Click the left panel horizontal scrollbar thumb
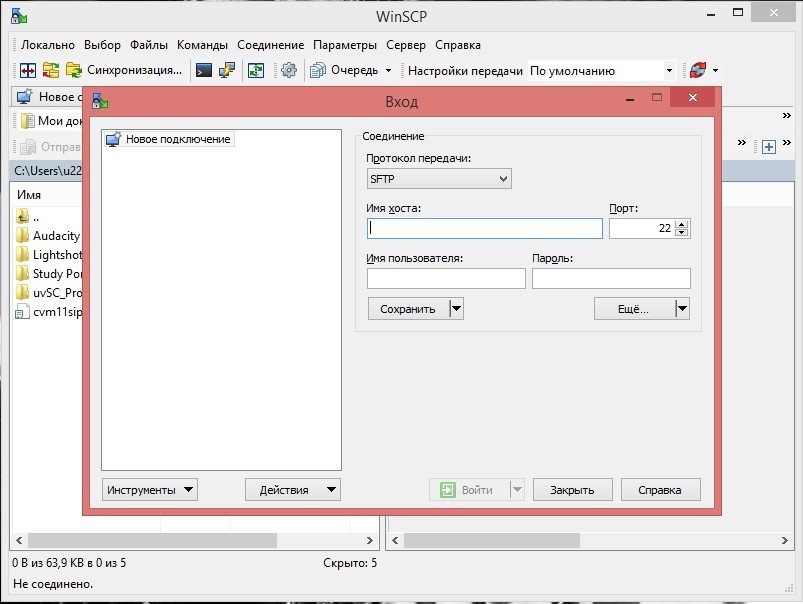Screen dimensions: 803x604 point(153,540)
